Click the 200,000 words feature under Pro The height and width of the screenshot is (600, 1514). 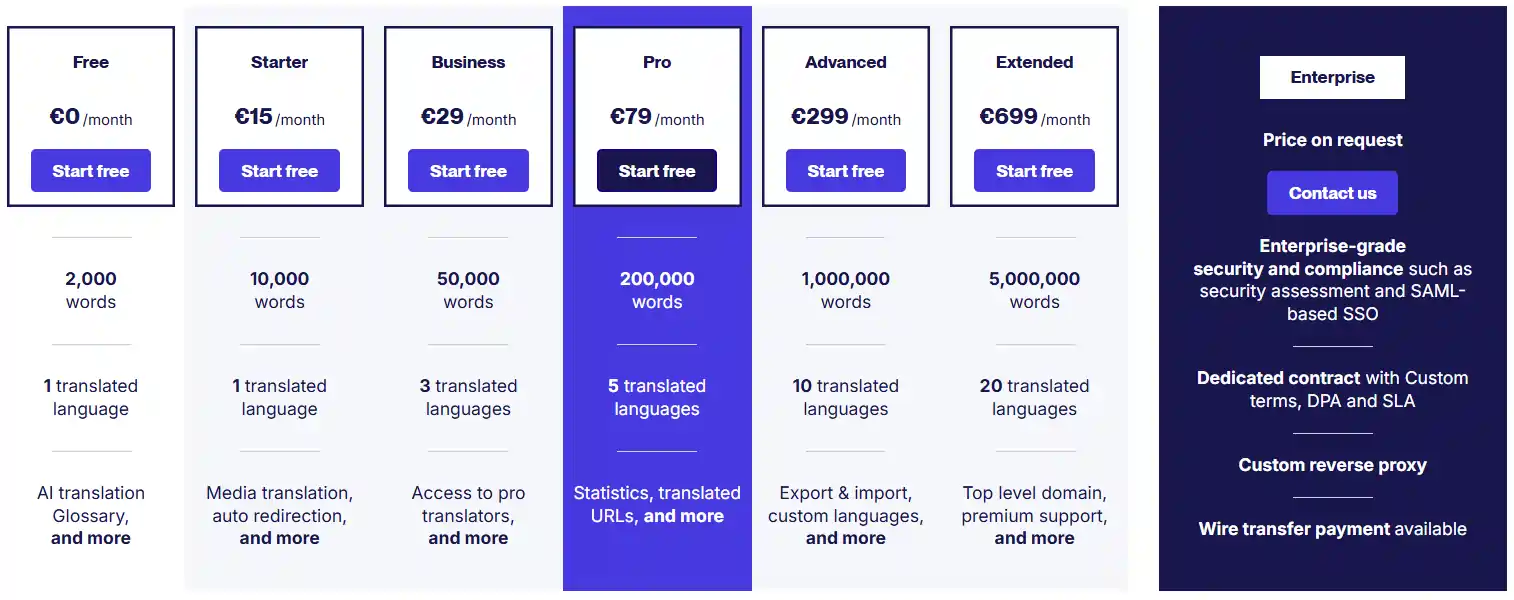tap(657, 290)
